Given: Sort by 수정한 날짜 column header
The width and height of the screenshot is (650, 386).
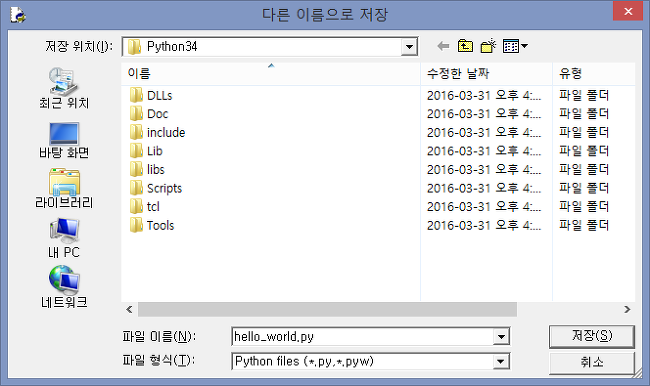Looking at the screenshot, I should [486, 74].
